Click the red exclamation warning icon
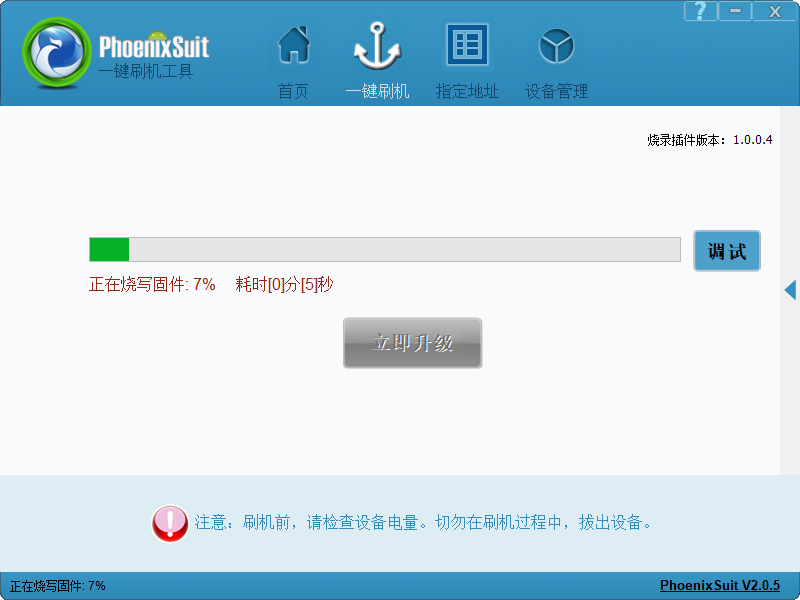 (170, 523)
